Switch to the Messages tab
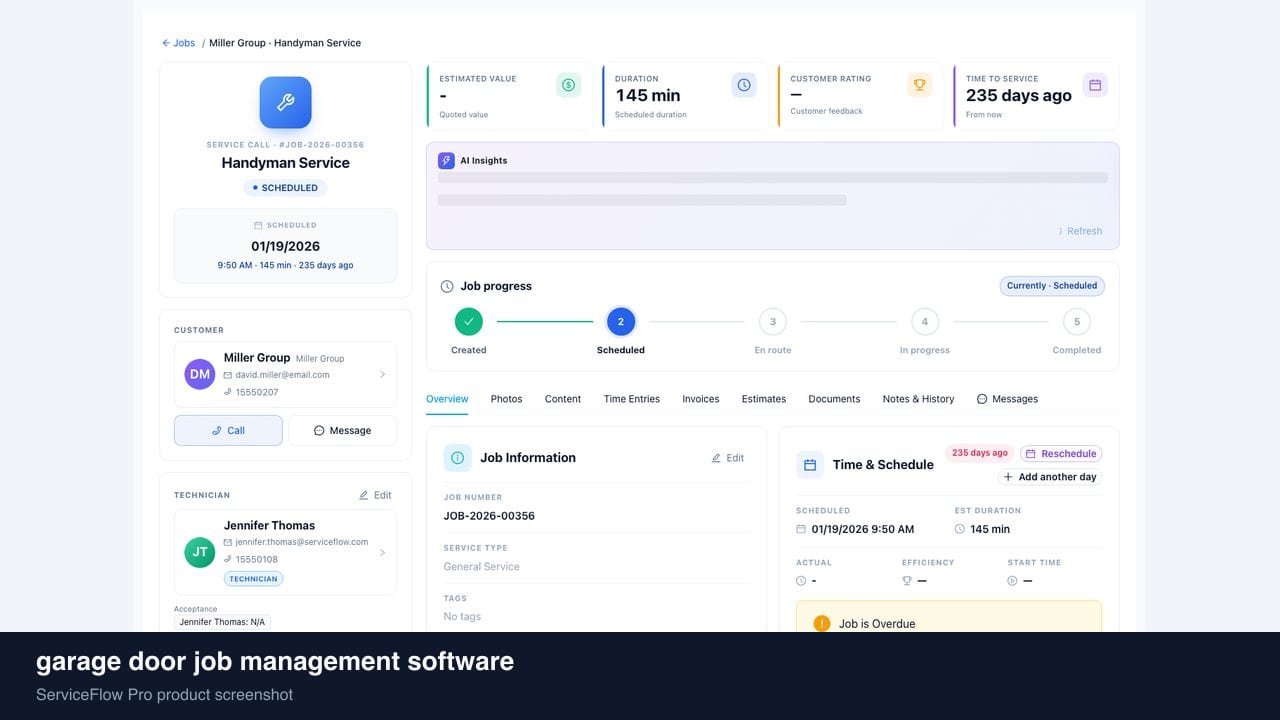Screen dimensions: 1280x720 click(1007, 399)
